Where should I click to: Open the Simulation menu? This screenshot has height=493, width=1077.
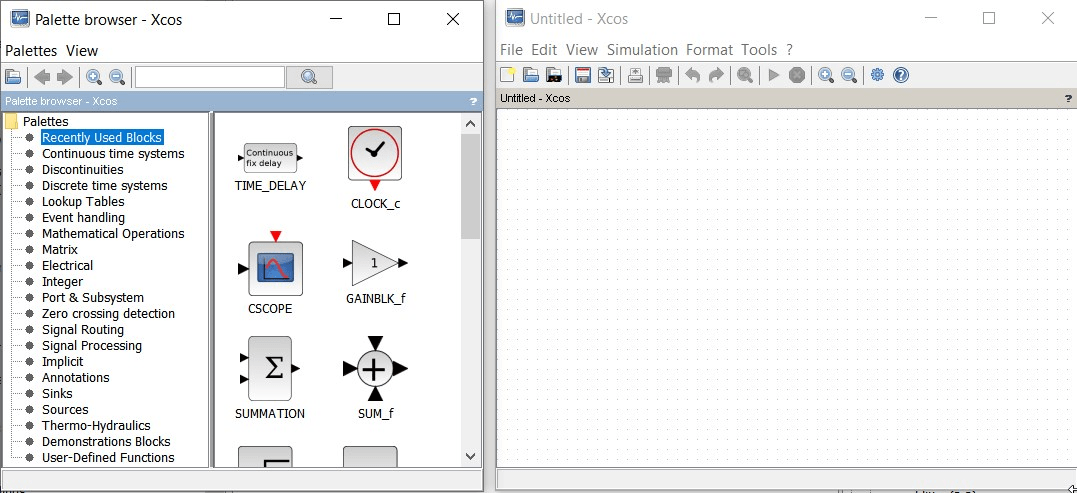point(642,50)
